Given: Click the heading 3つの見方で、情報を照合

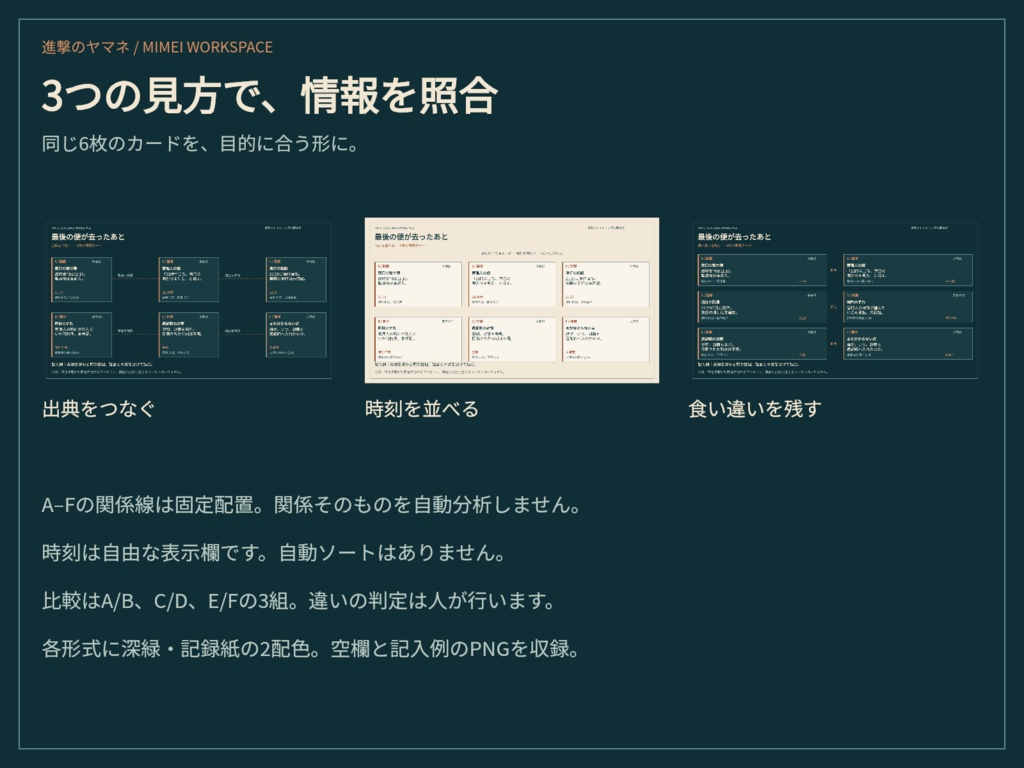Looking at the screenshot, I should [x=270, y=95].
